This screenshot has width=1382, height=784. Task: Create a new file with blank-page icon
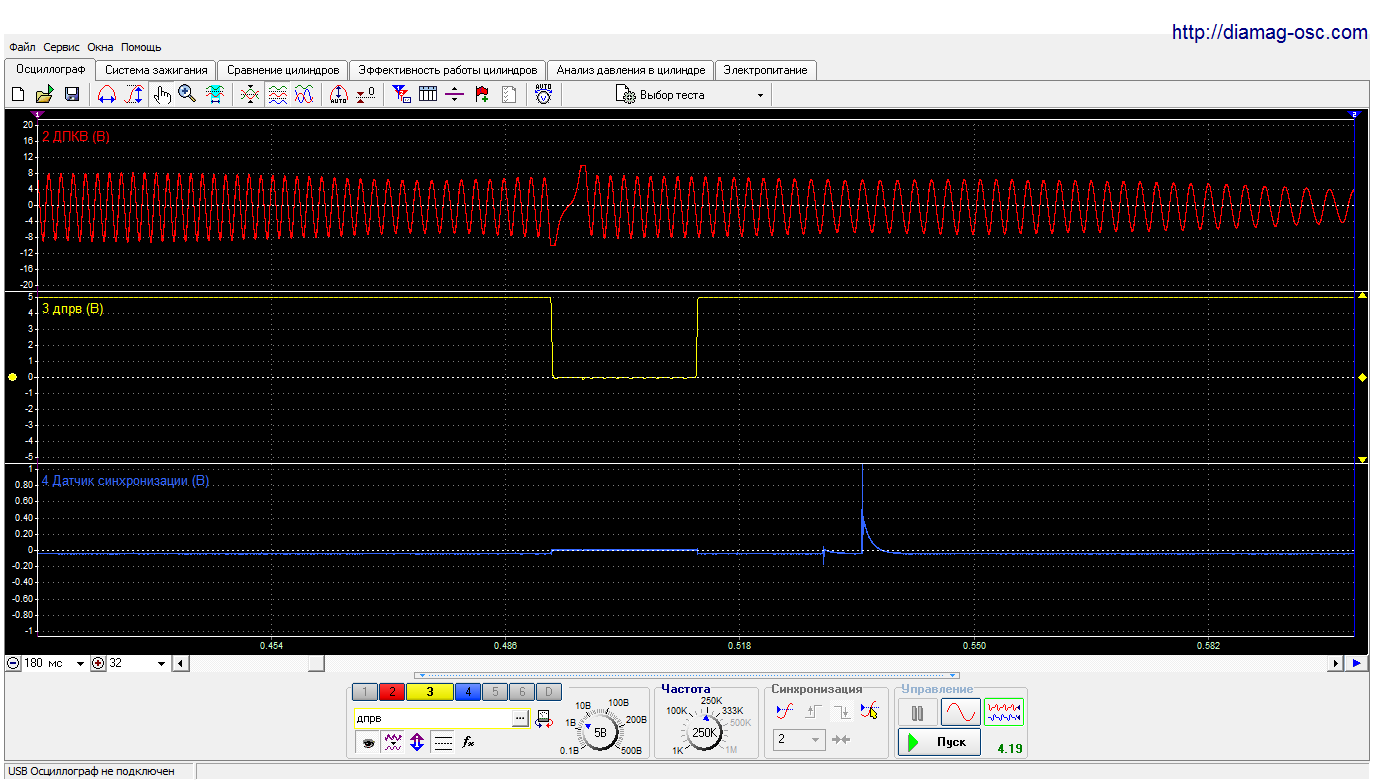[17, 95]
